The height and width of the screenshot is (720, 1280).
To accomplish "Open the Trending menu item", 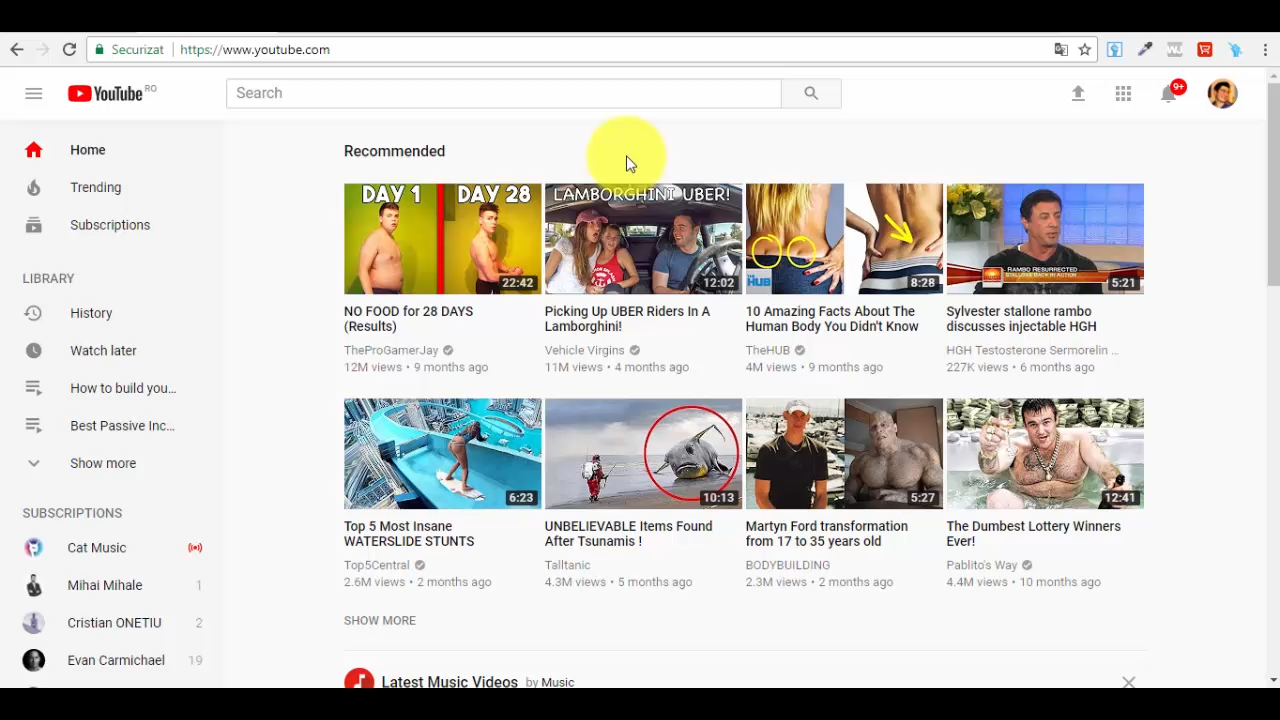I will (x=112, y=187).
